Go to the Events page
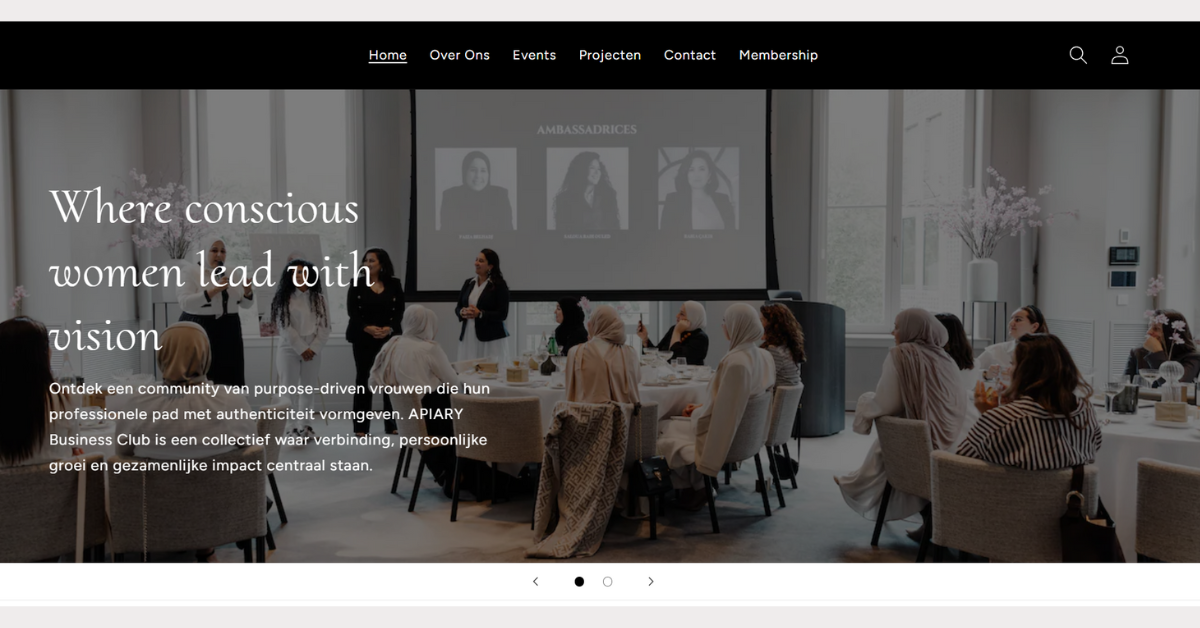The height and width of the screenshot is (628, 1200). (534, 55)
